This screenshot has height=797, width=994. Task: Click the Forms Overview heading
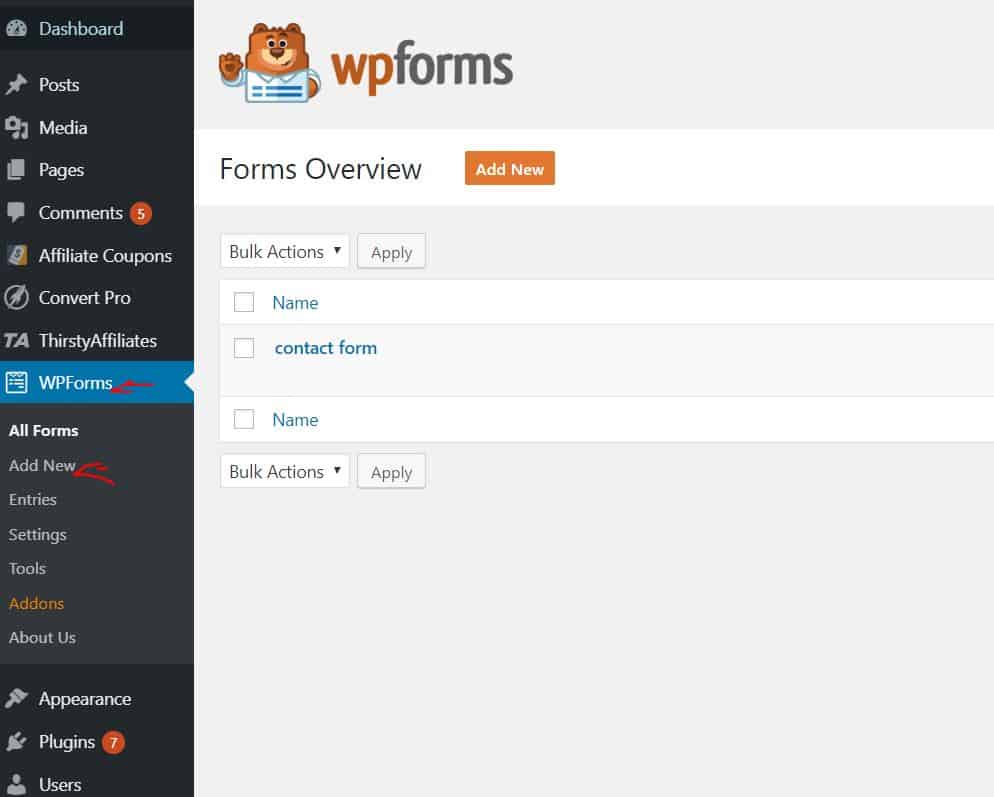point(320,169)
